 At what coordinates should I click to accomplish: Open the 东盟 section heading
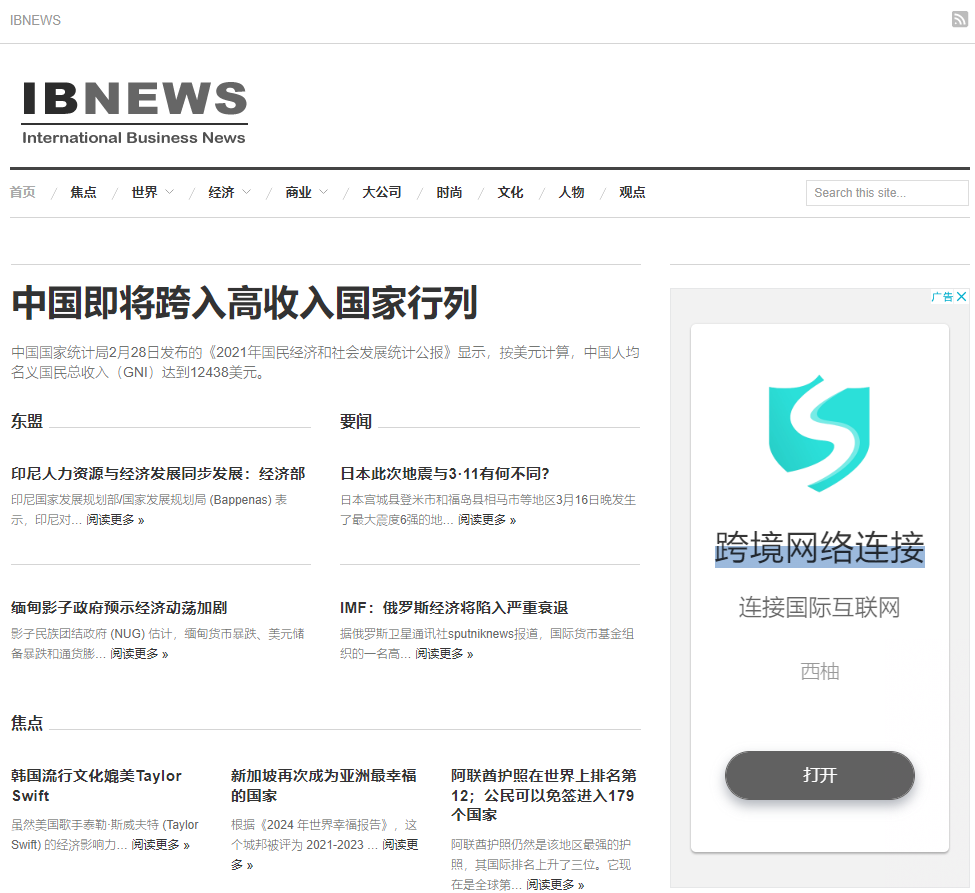click(x=27, y=421)
